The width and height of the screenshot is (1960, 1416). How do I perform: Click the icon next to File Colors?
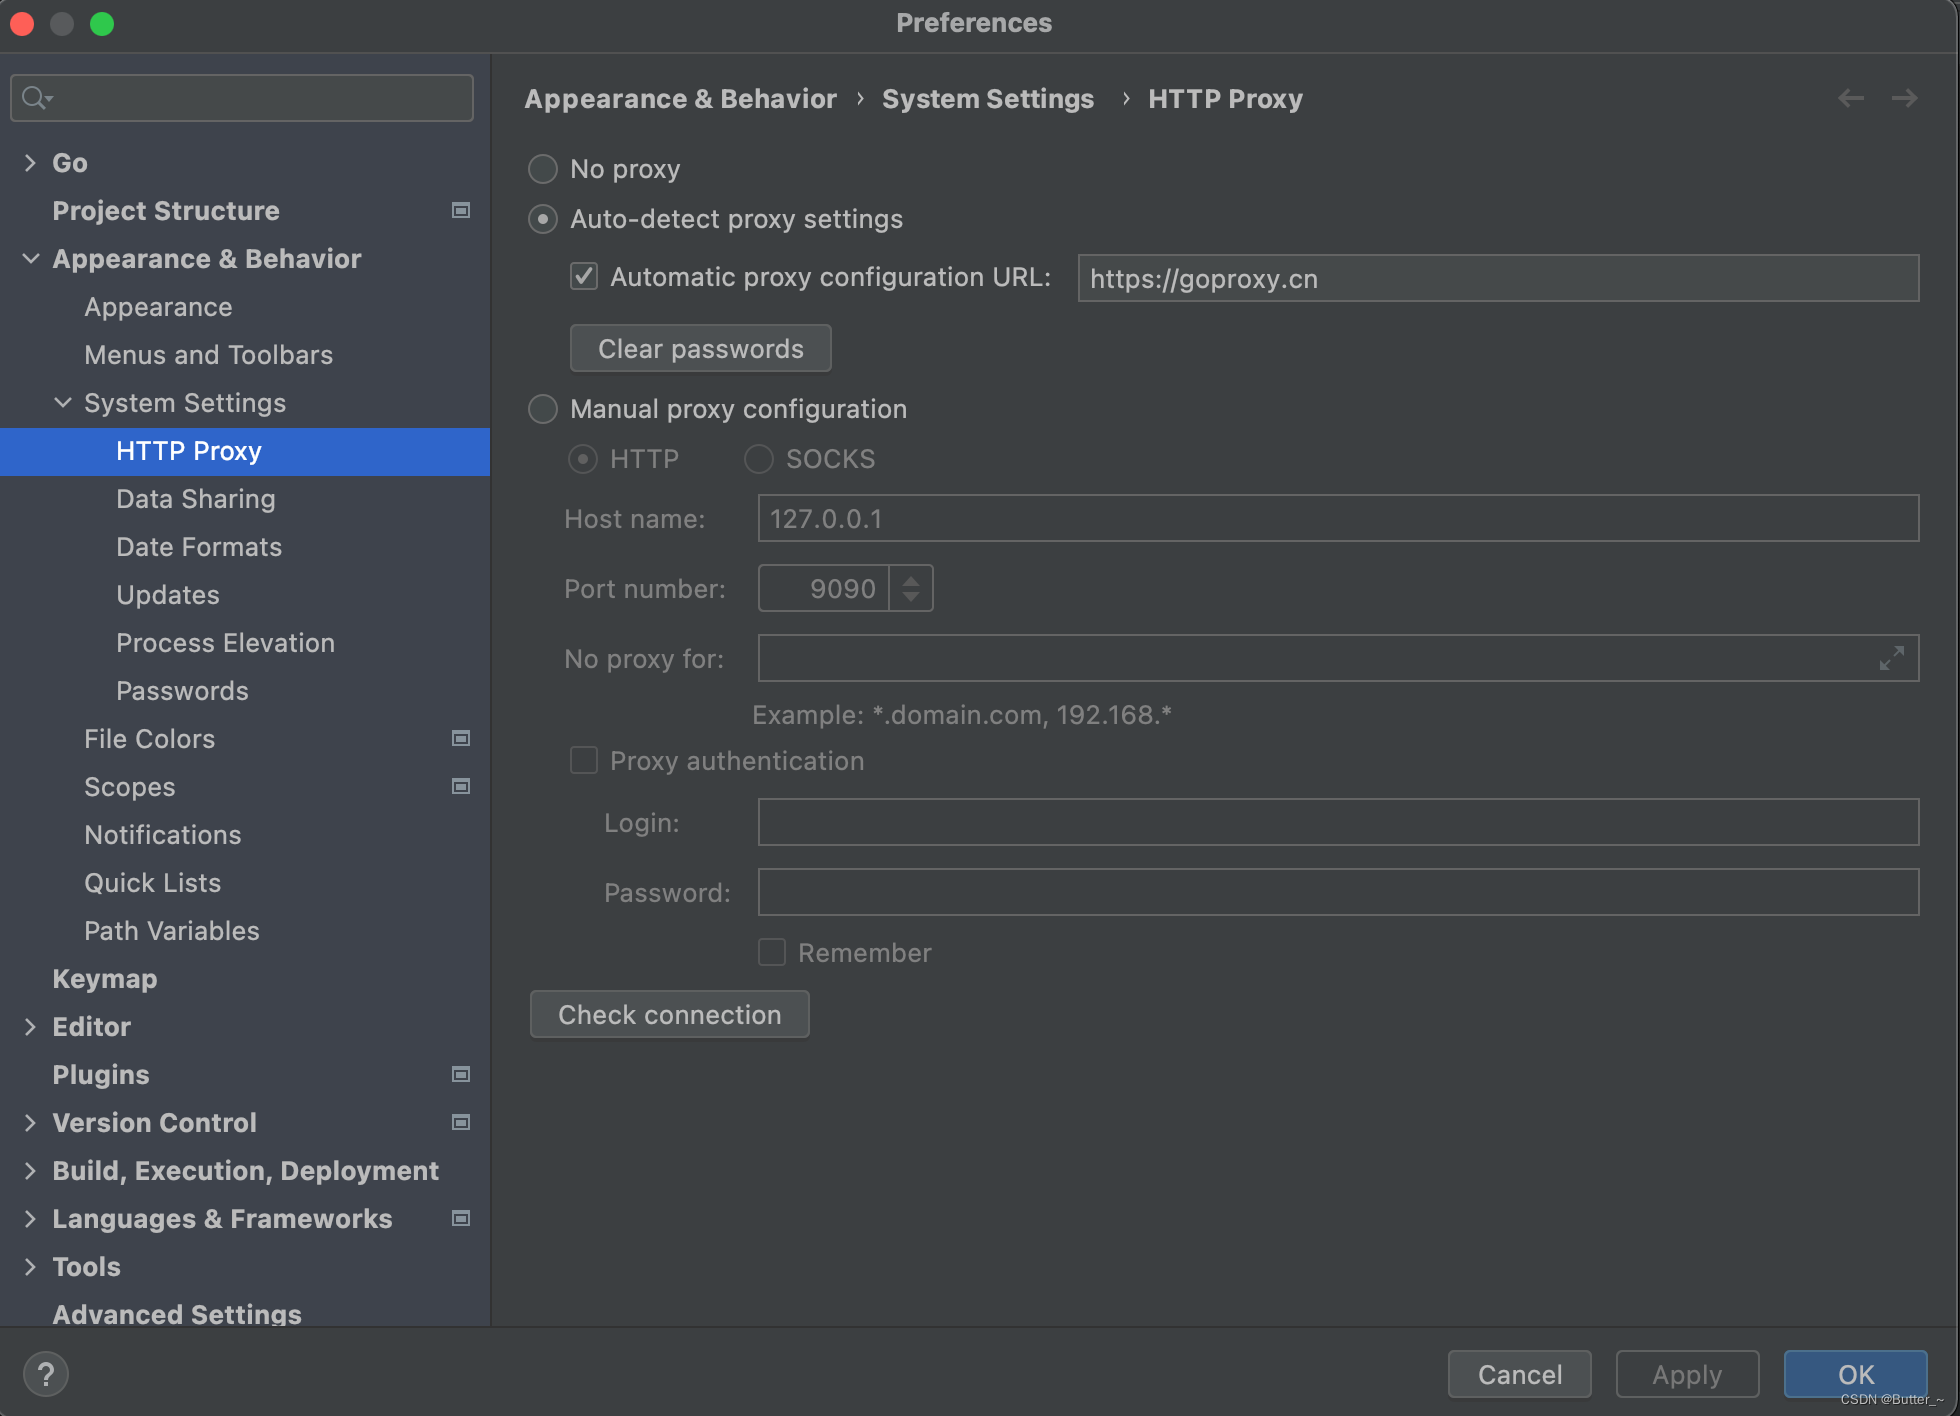click(461, 738)
